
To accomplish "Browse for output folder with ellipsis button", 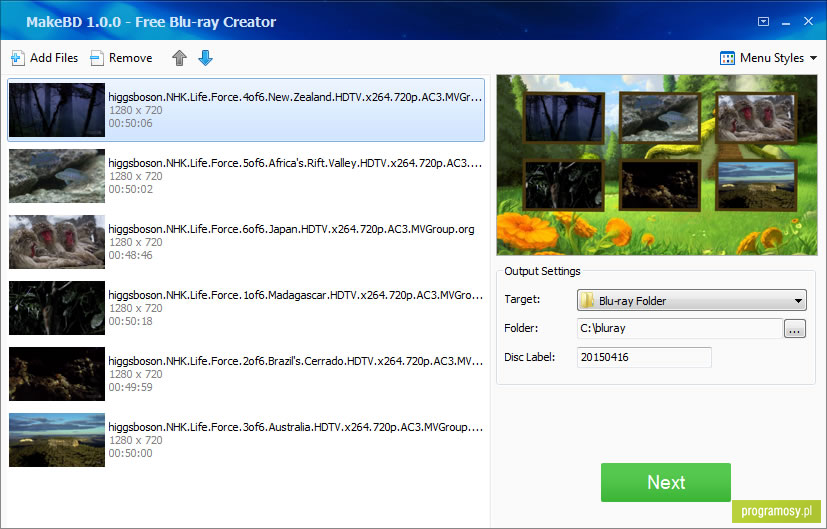I will [x=795, y=329].
